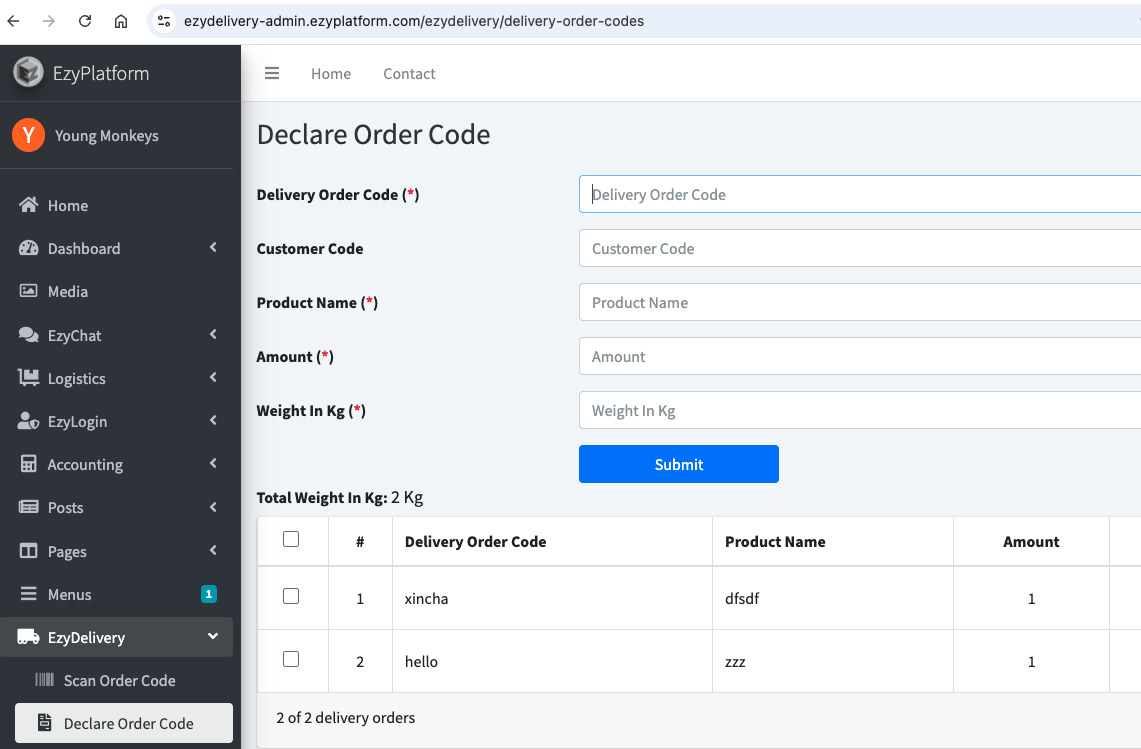Click the Scan Order Code barcode icon
1141x749 pixels.
point(45,681)
